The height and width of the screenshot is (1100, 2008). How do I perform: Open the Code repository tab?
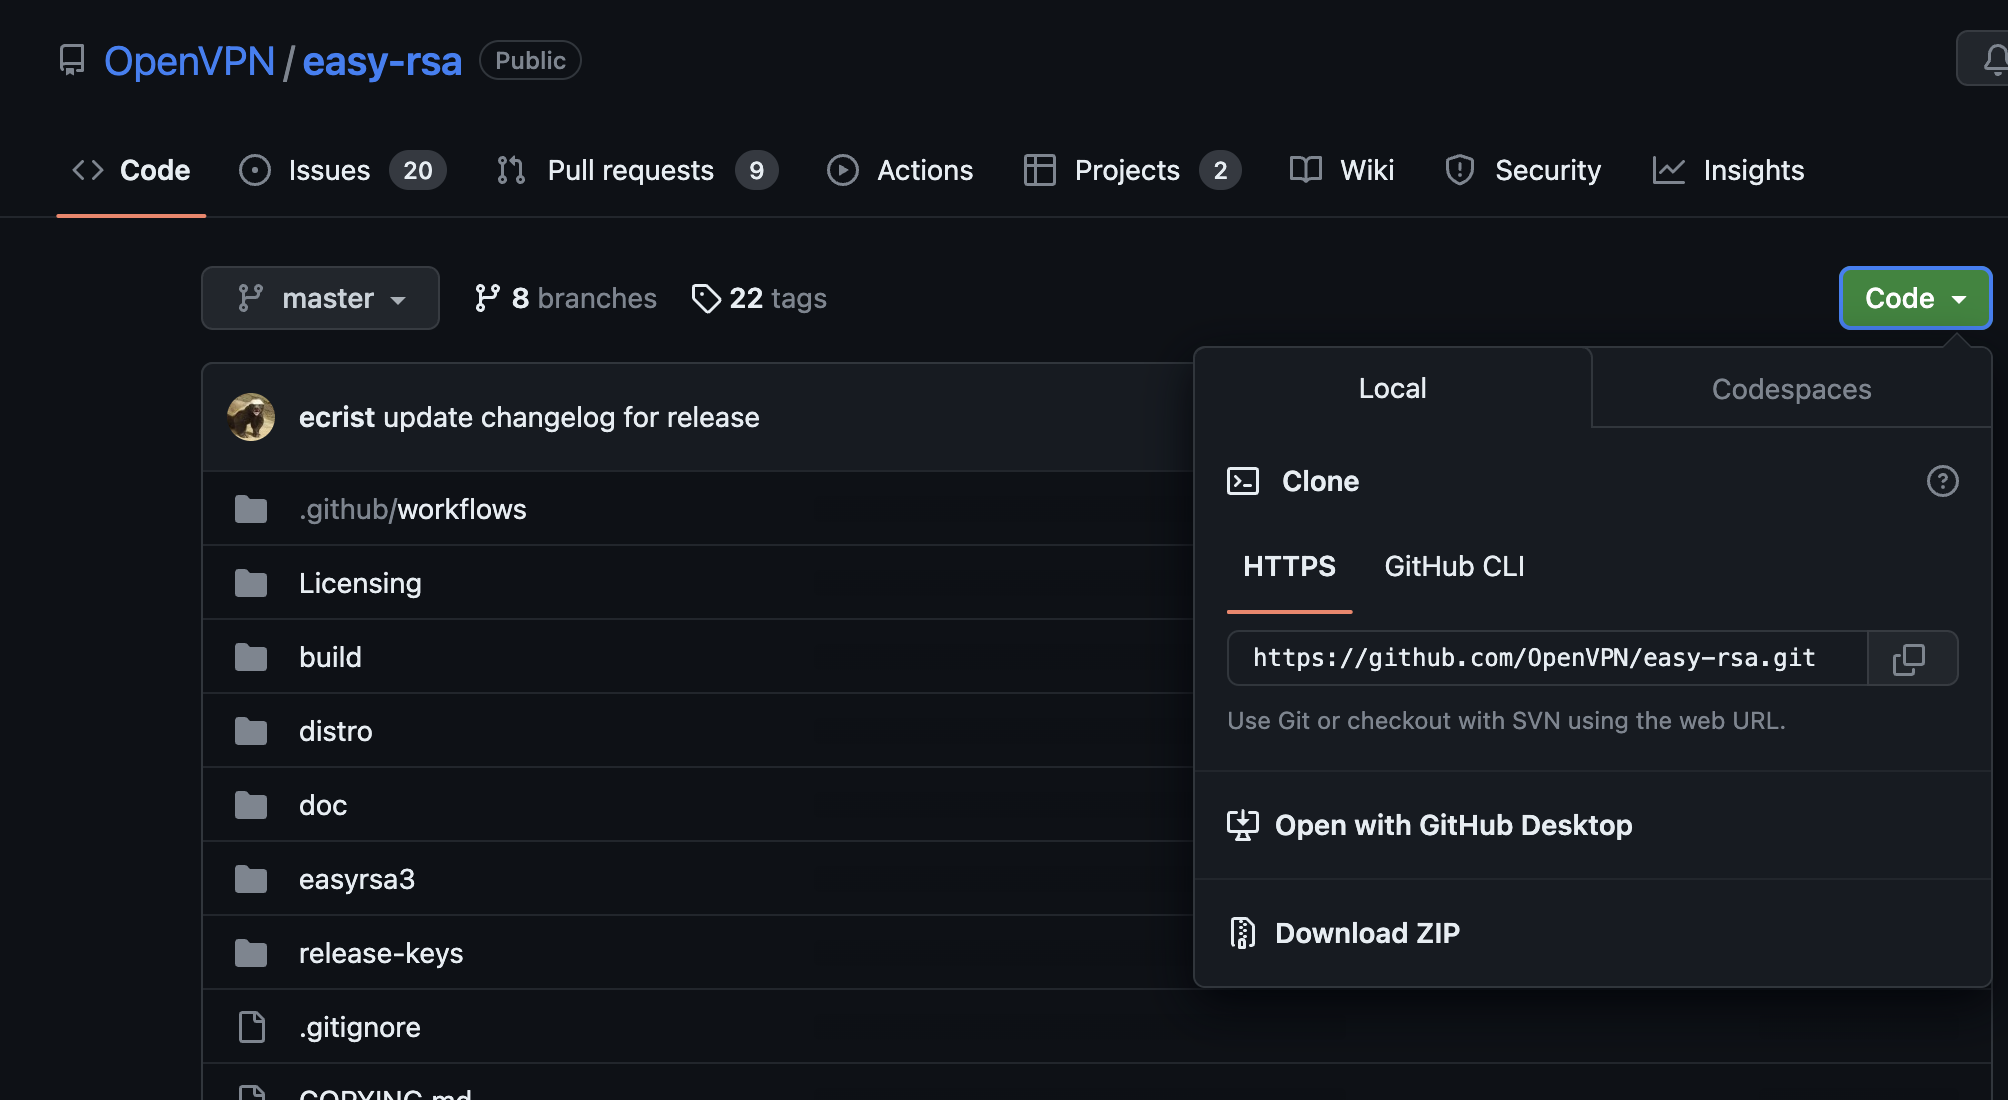pos(131,170)
